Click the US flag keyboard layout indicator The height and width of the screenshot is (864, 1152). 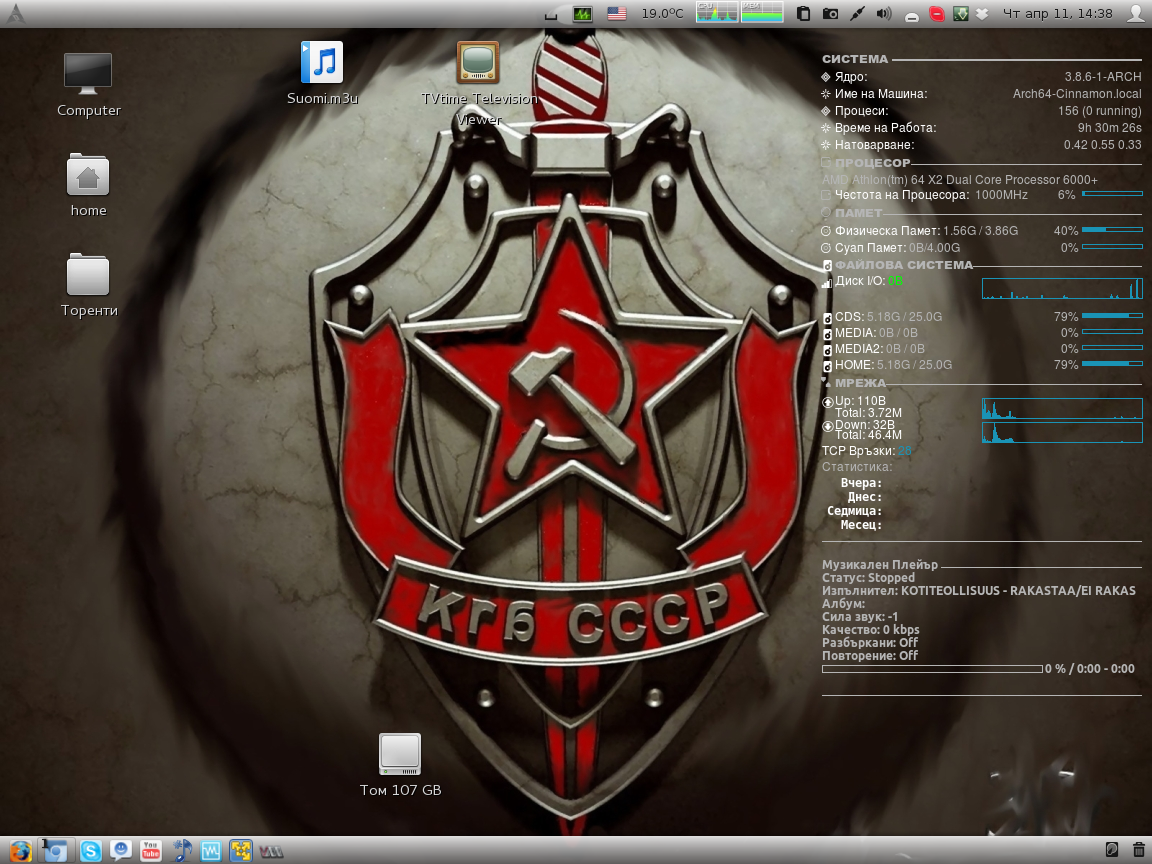(616, 14)
